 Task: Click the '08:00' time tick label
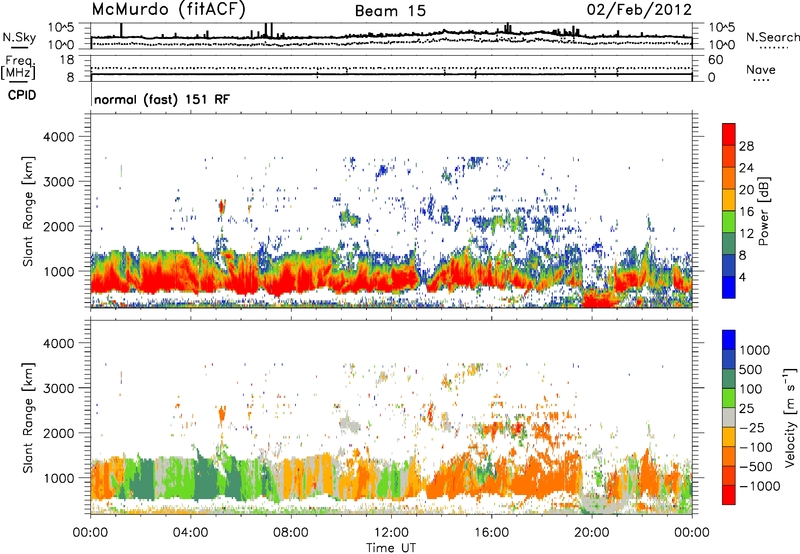point(290,533)
